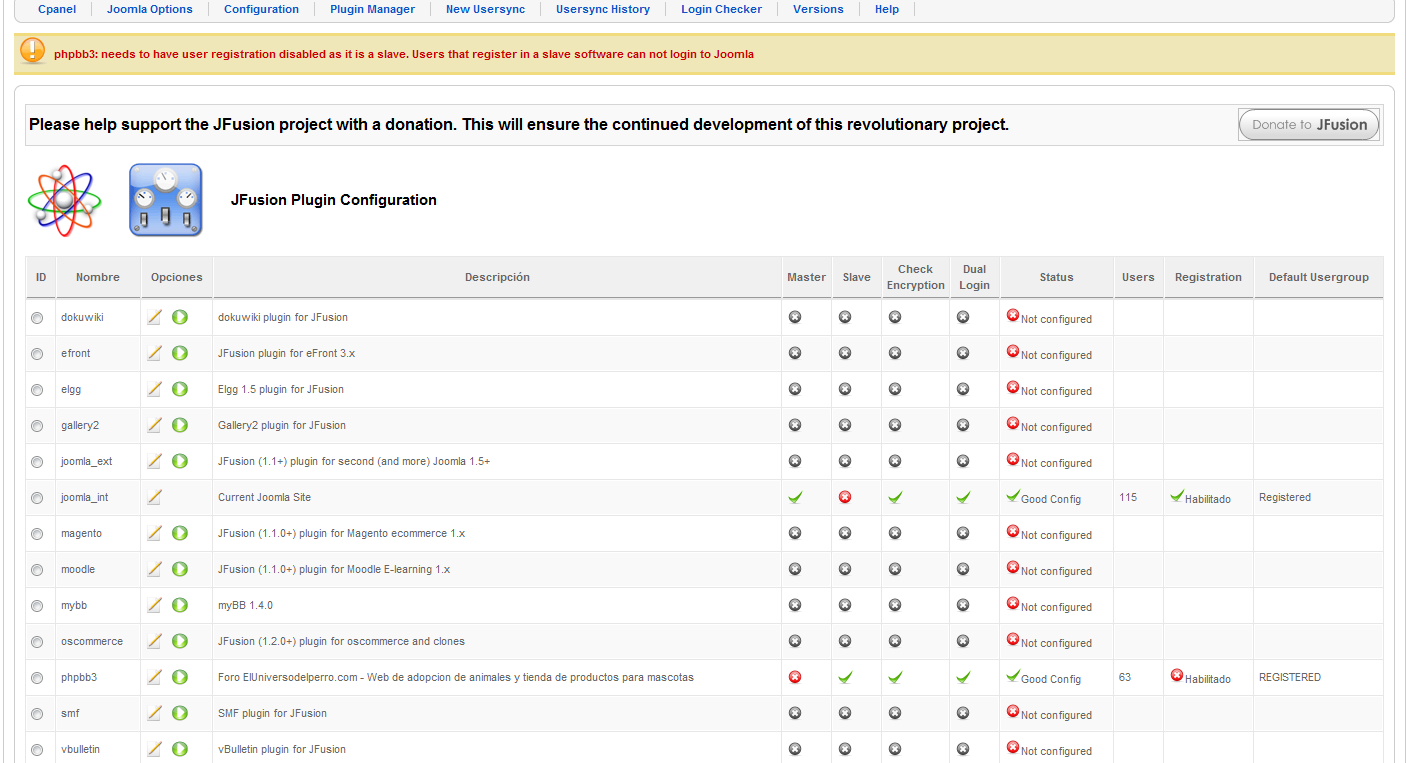The image size is (1406, 763).
Task: Go to the Configuration menu item
Action: tap(261, 9)
